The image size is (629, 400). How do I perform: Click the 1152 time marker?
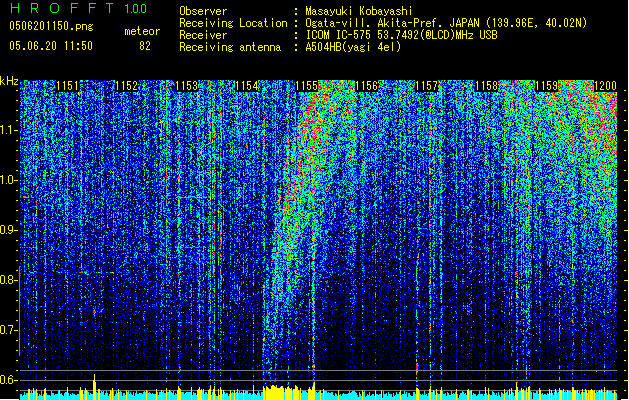click(x=127, y=86)
